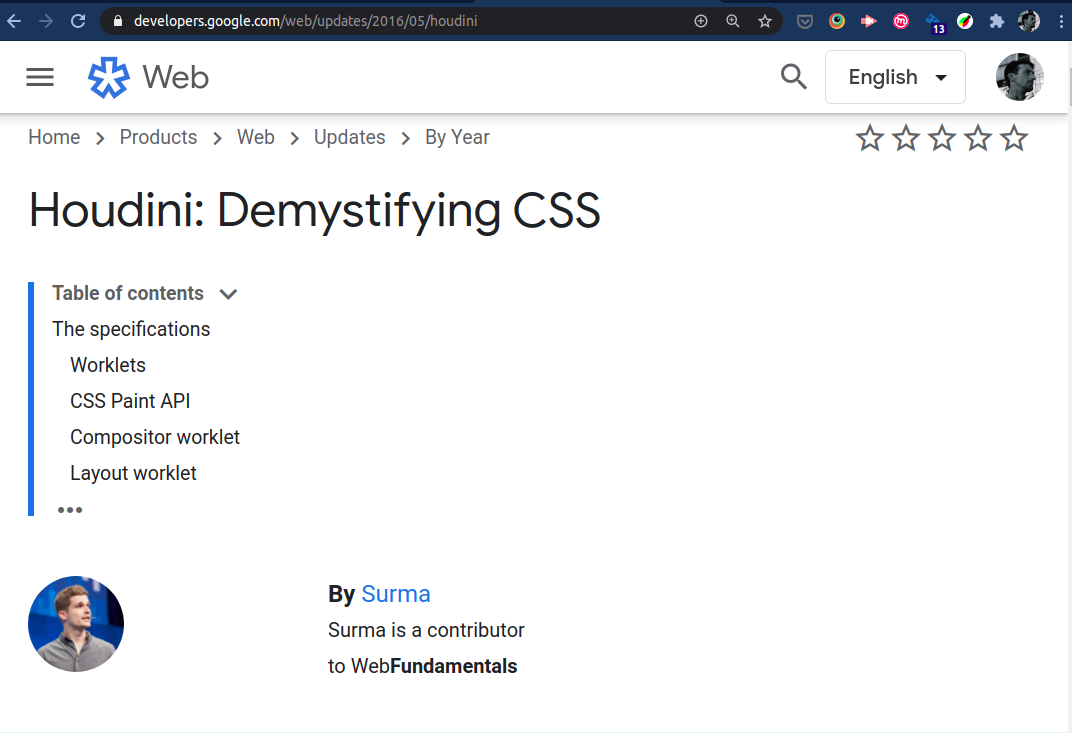Image resolution: width=1072 pixels, height=733 pixels.
Task: Open the Surma author link
Action: 396,594
